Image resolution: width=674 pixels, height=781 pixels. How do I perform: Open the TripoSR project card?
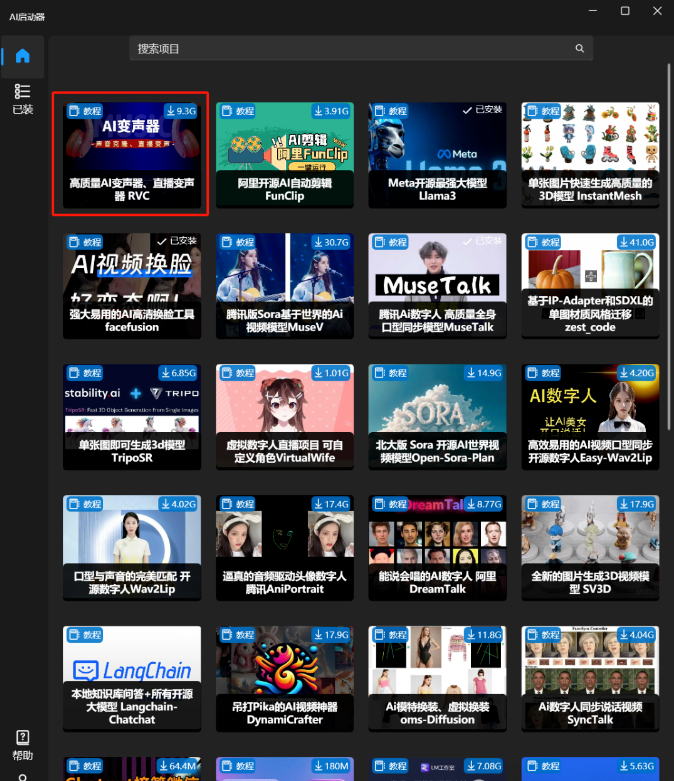pos(132,417)
